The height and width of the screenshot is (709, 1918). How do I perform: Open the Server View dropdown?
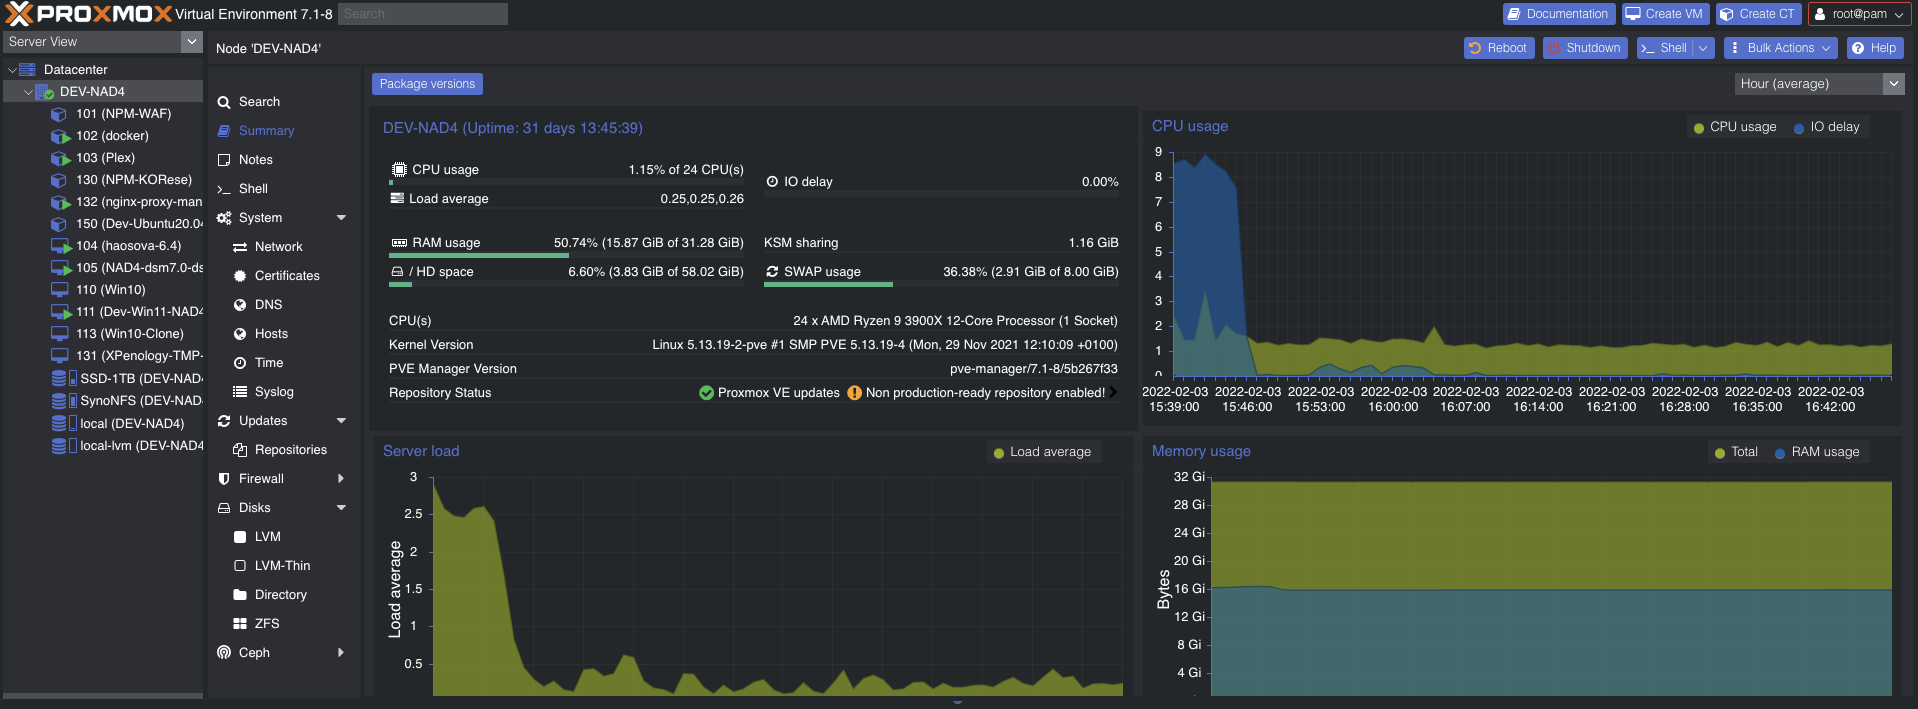point(192,42)
